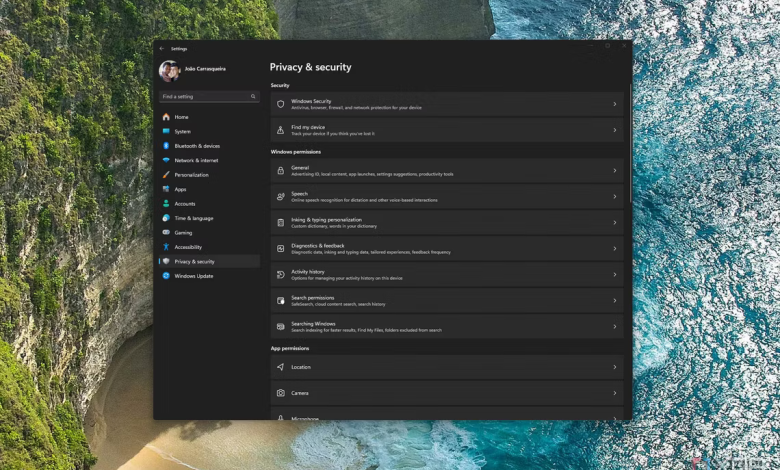Click the Speech settings icon
Image resolution: width=780 pixels, height=470 pixels.
(x=281, y=197)
